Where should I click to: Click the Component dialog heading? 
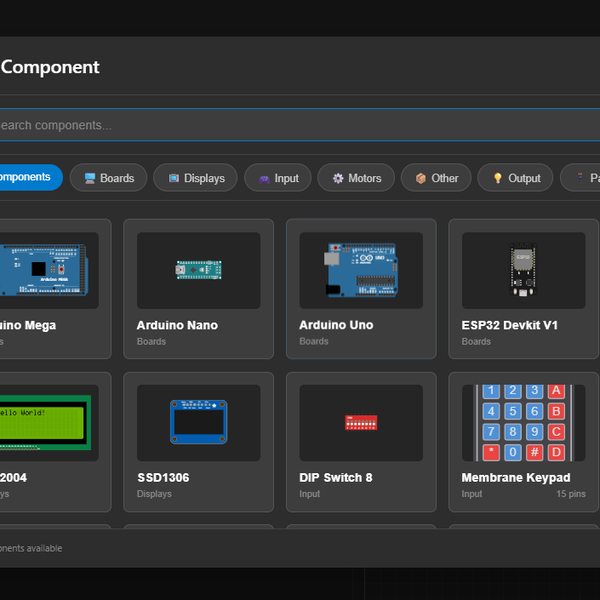(50, 67)
